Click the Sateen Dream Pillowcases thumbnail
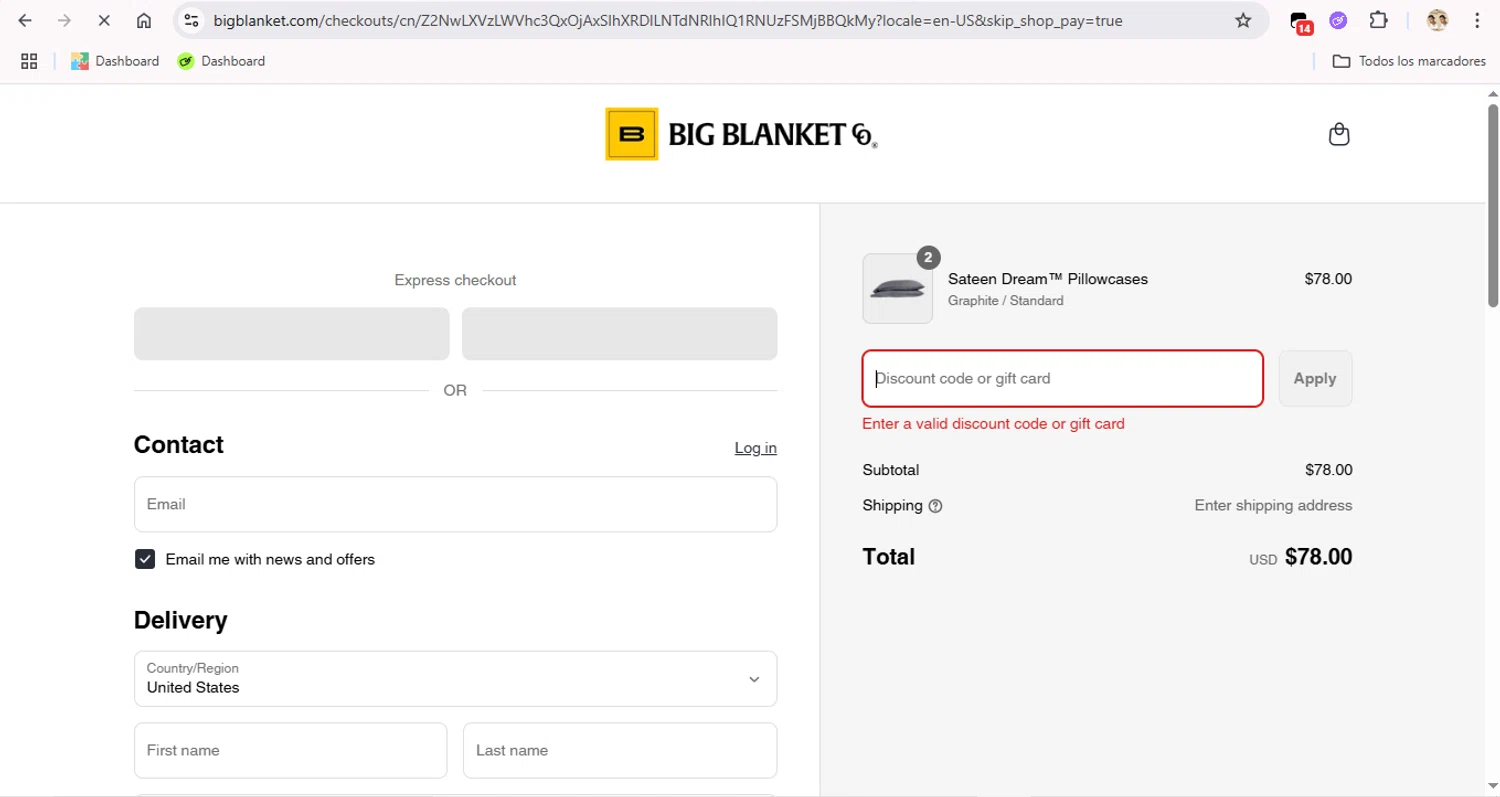1500x797 pixels. [x=897, y=289]
